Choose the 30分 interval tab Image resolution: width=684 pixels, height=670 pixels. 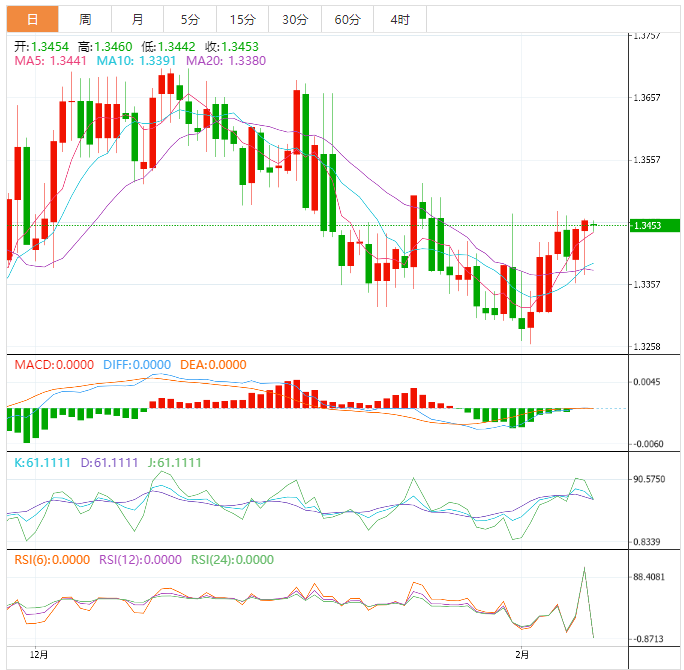tap(295, 19)
